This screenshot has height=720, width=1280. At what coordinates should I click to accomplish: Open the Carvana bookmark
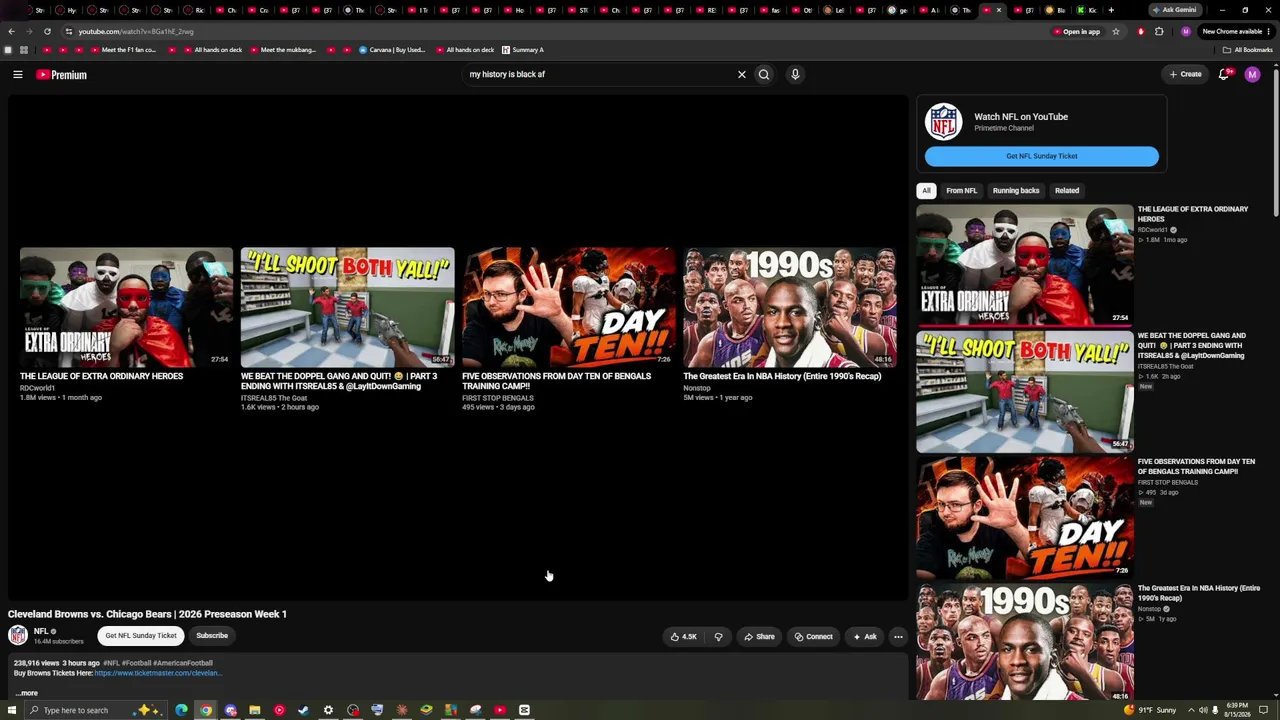click(x=392, y=50)
